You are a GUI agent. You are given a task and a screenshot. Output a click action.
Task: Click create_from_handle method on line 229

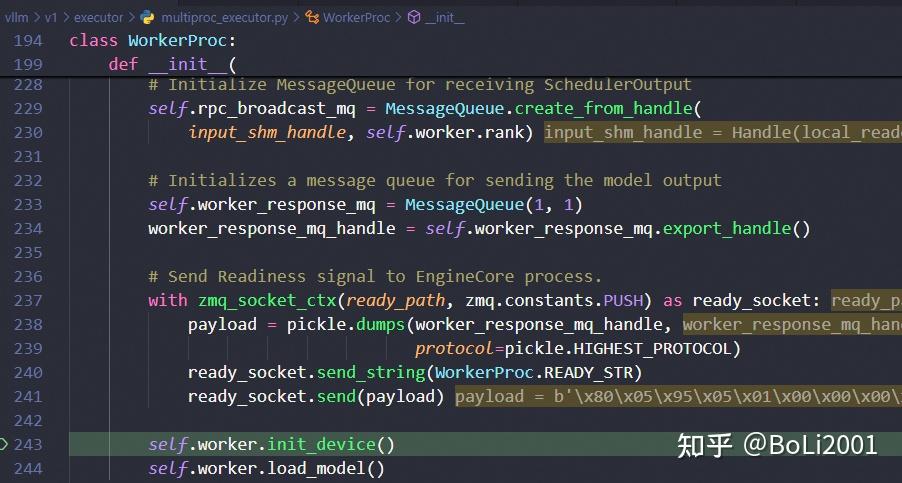(x=603, y=109)
